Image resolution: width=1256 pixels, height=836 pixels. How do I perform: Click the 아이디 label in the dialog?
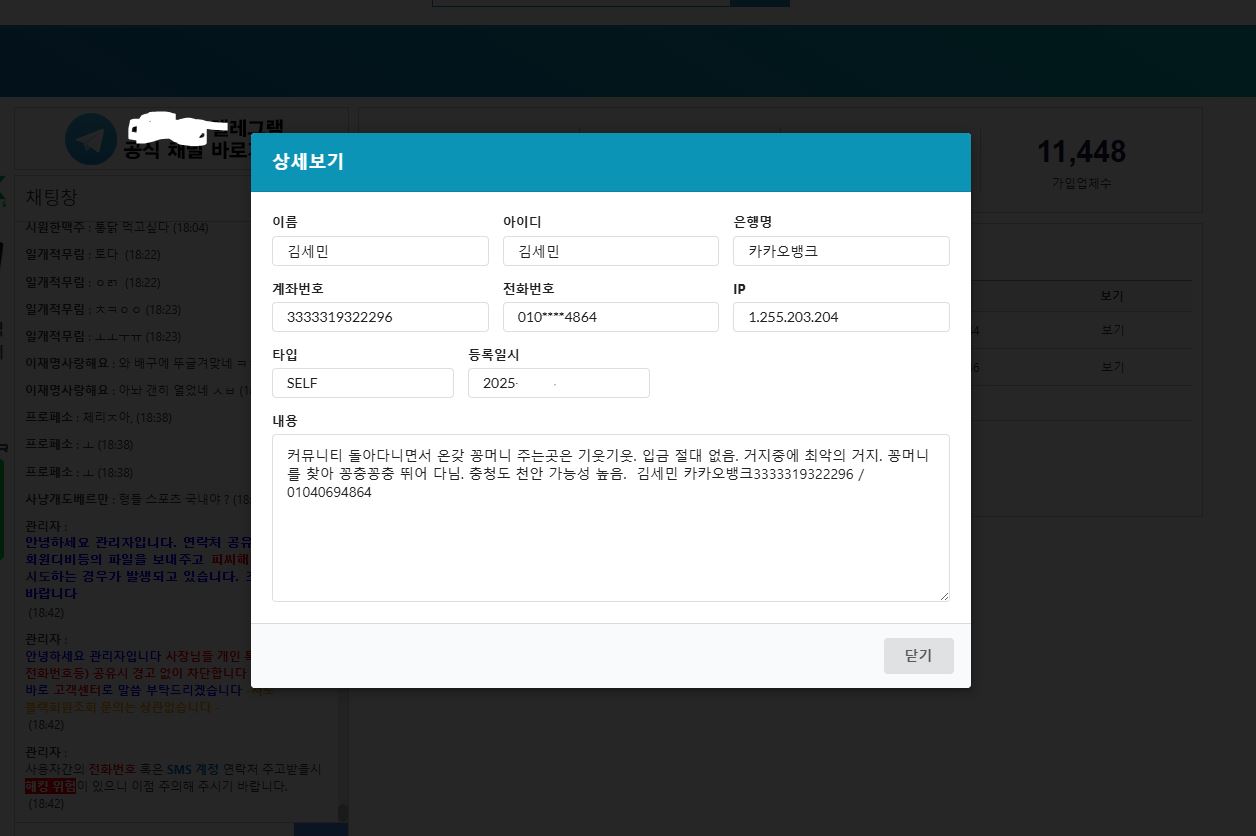point(522,222)
